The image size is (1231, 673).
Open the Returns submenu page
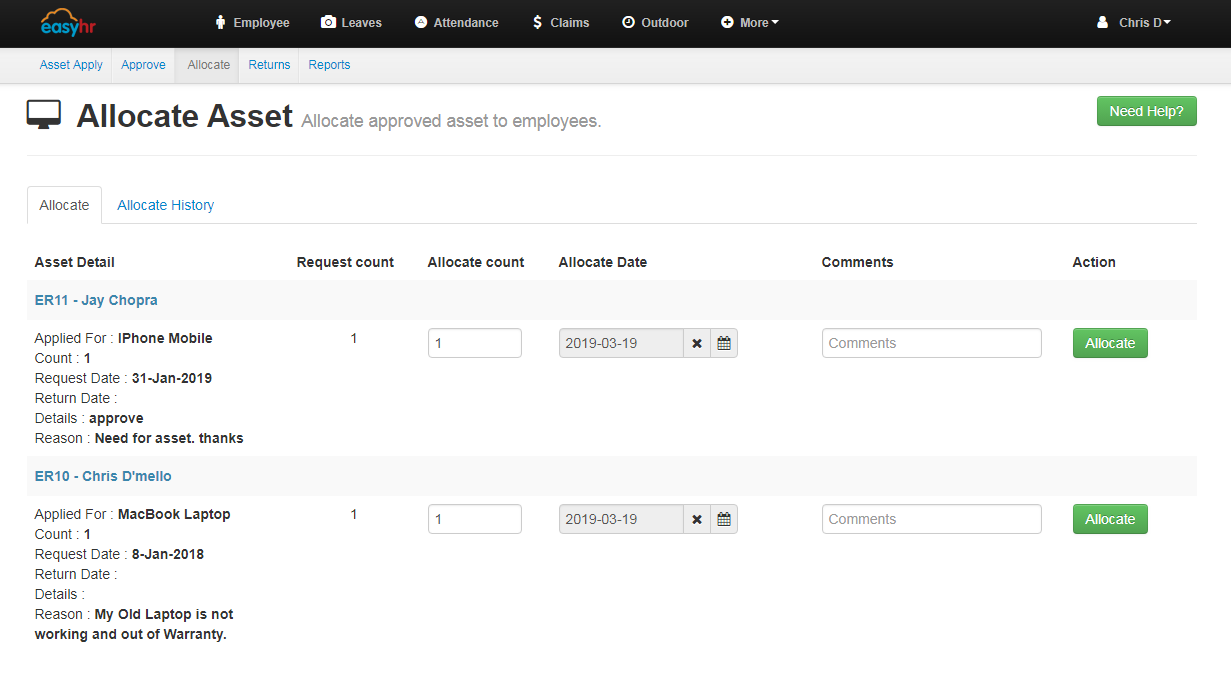pyautogui.click(x=269, y=65)
